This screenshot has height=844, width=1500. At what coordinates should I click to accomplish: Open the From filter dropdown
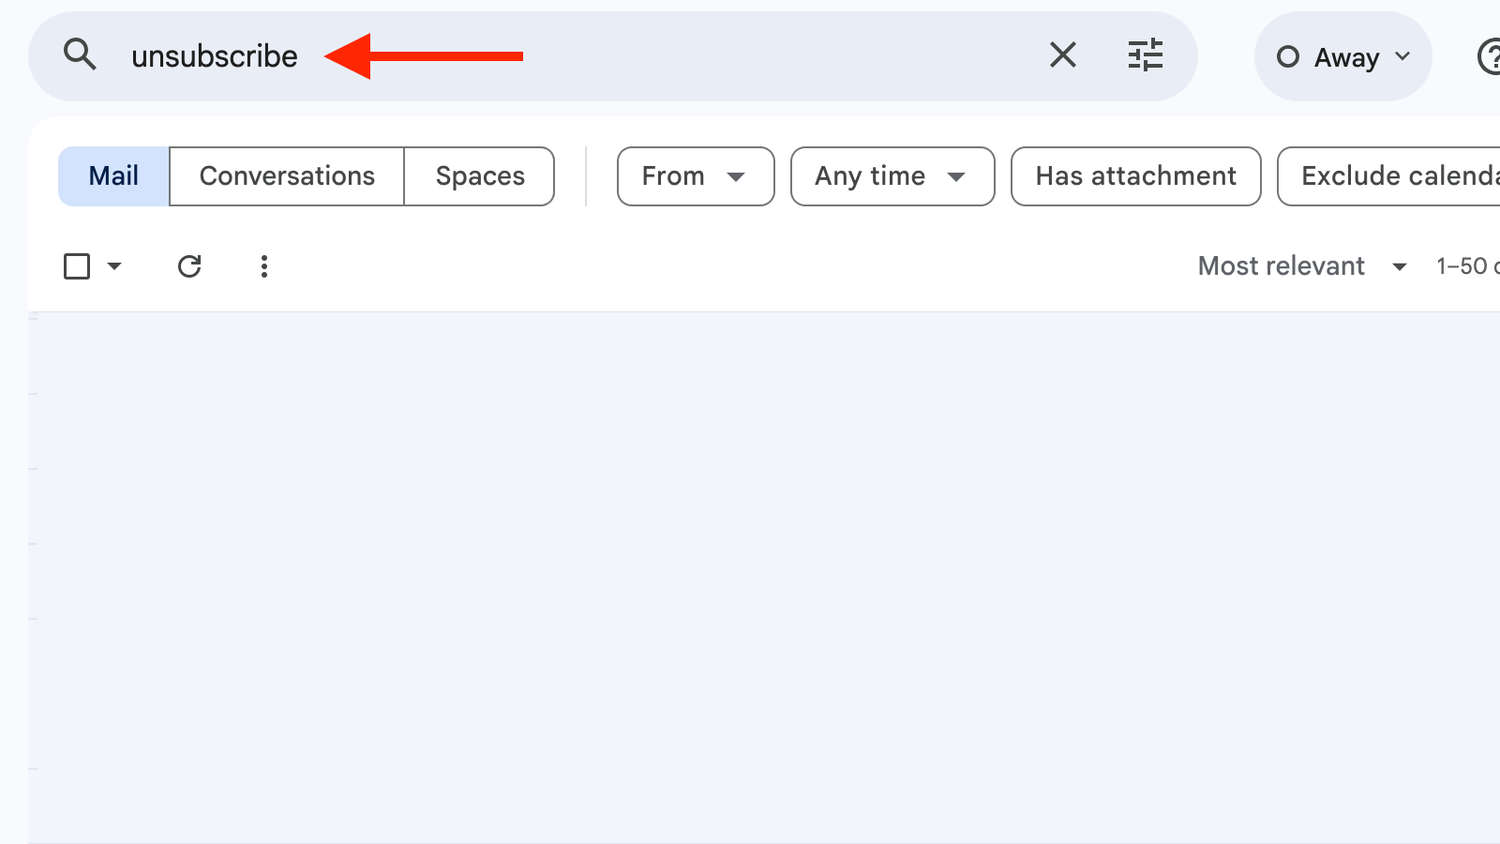(x=696, y=176)
